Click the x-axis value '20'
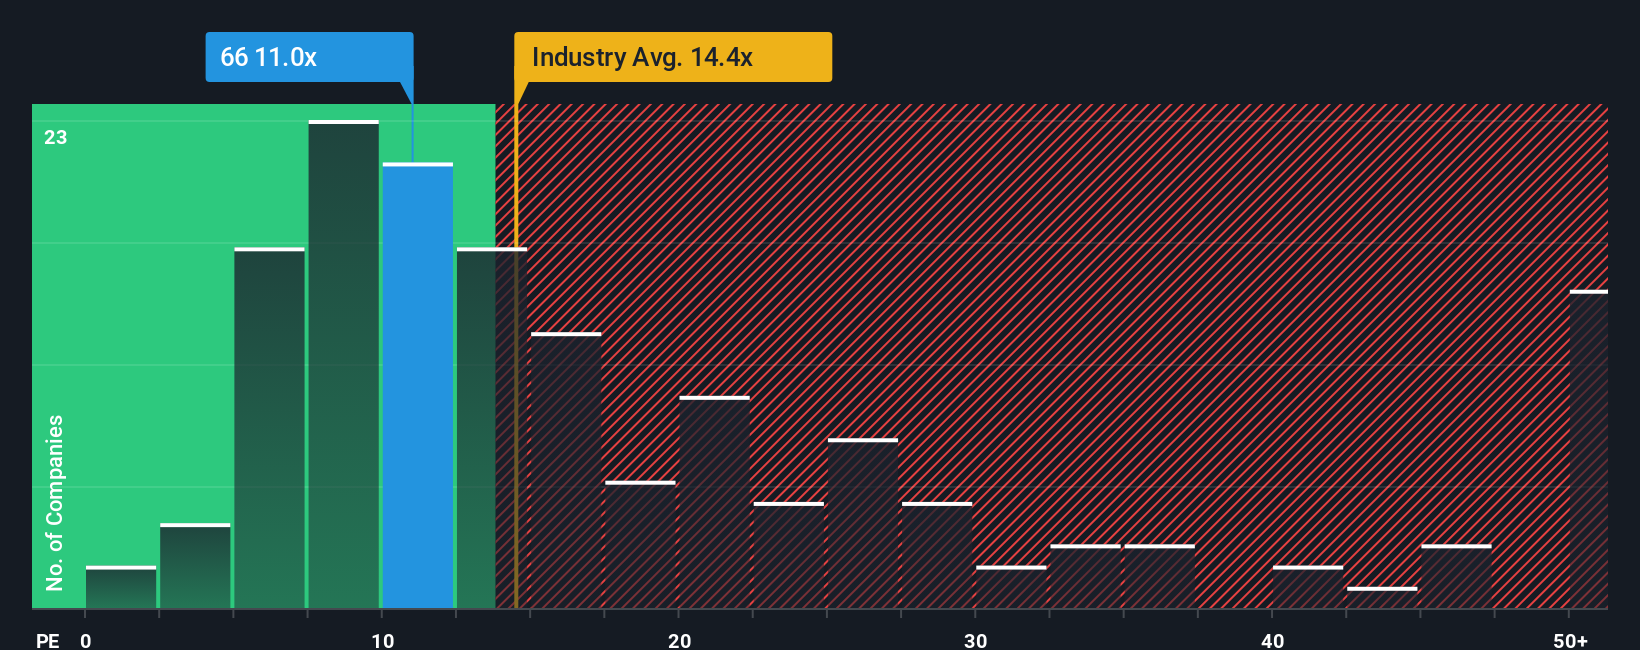The image size is (1640, 650). click(x=679, y=640)
